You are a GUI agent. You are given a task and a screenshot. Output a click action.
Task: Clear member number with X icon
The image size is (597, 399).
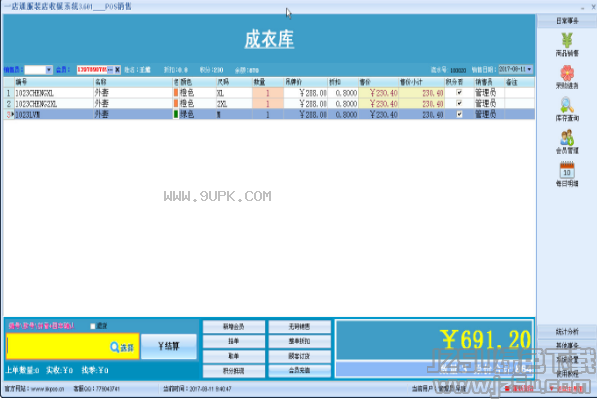tap(117, 70)
